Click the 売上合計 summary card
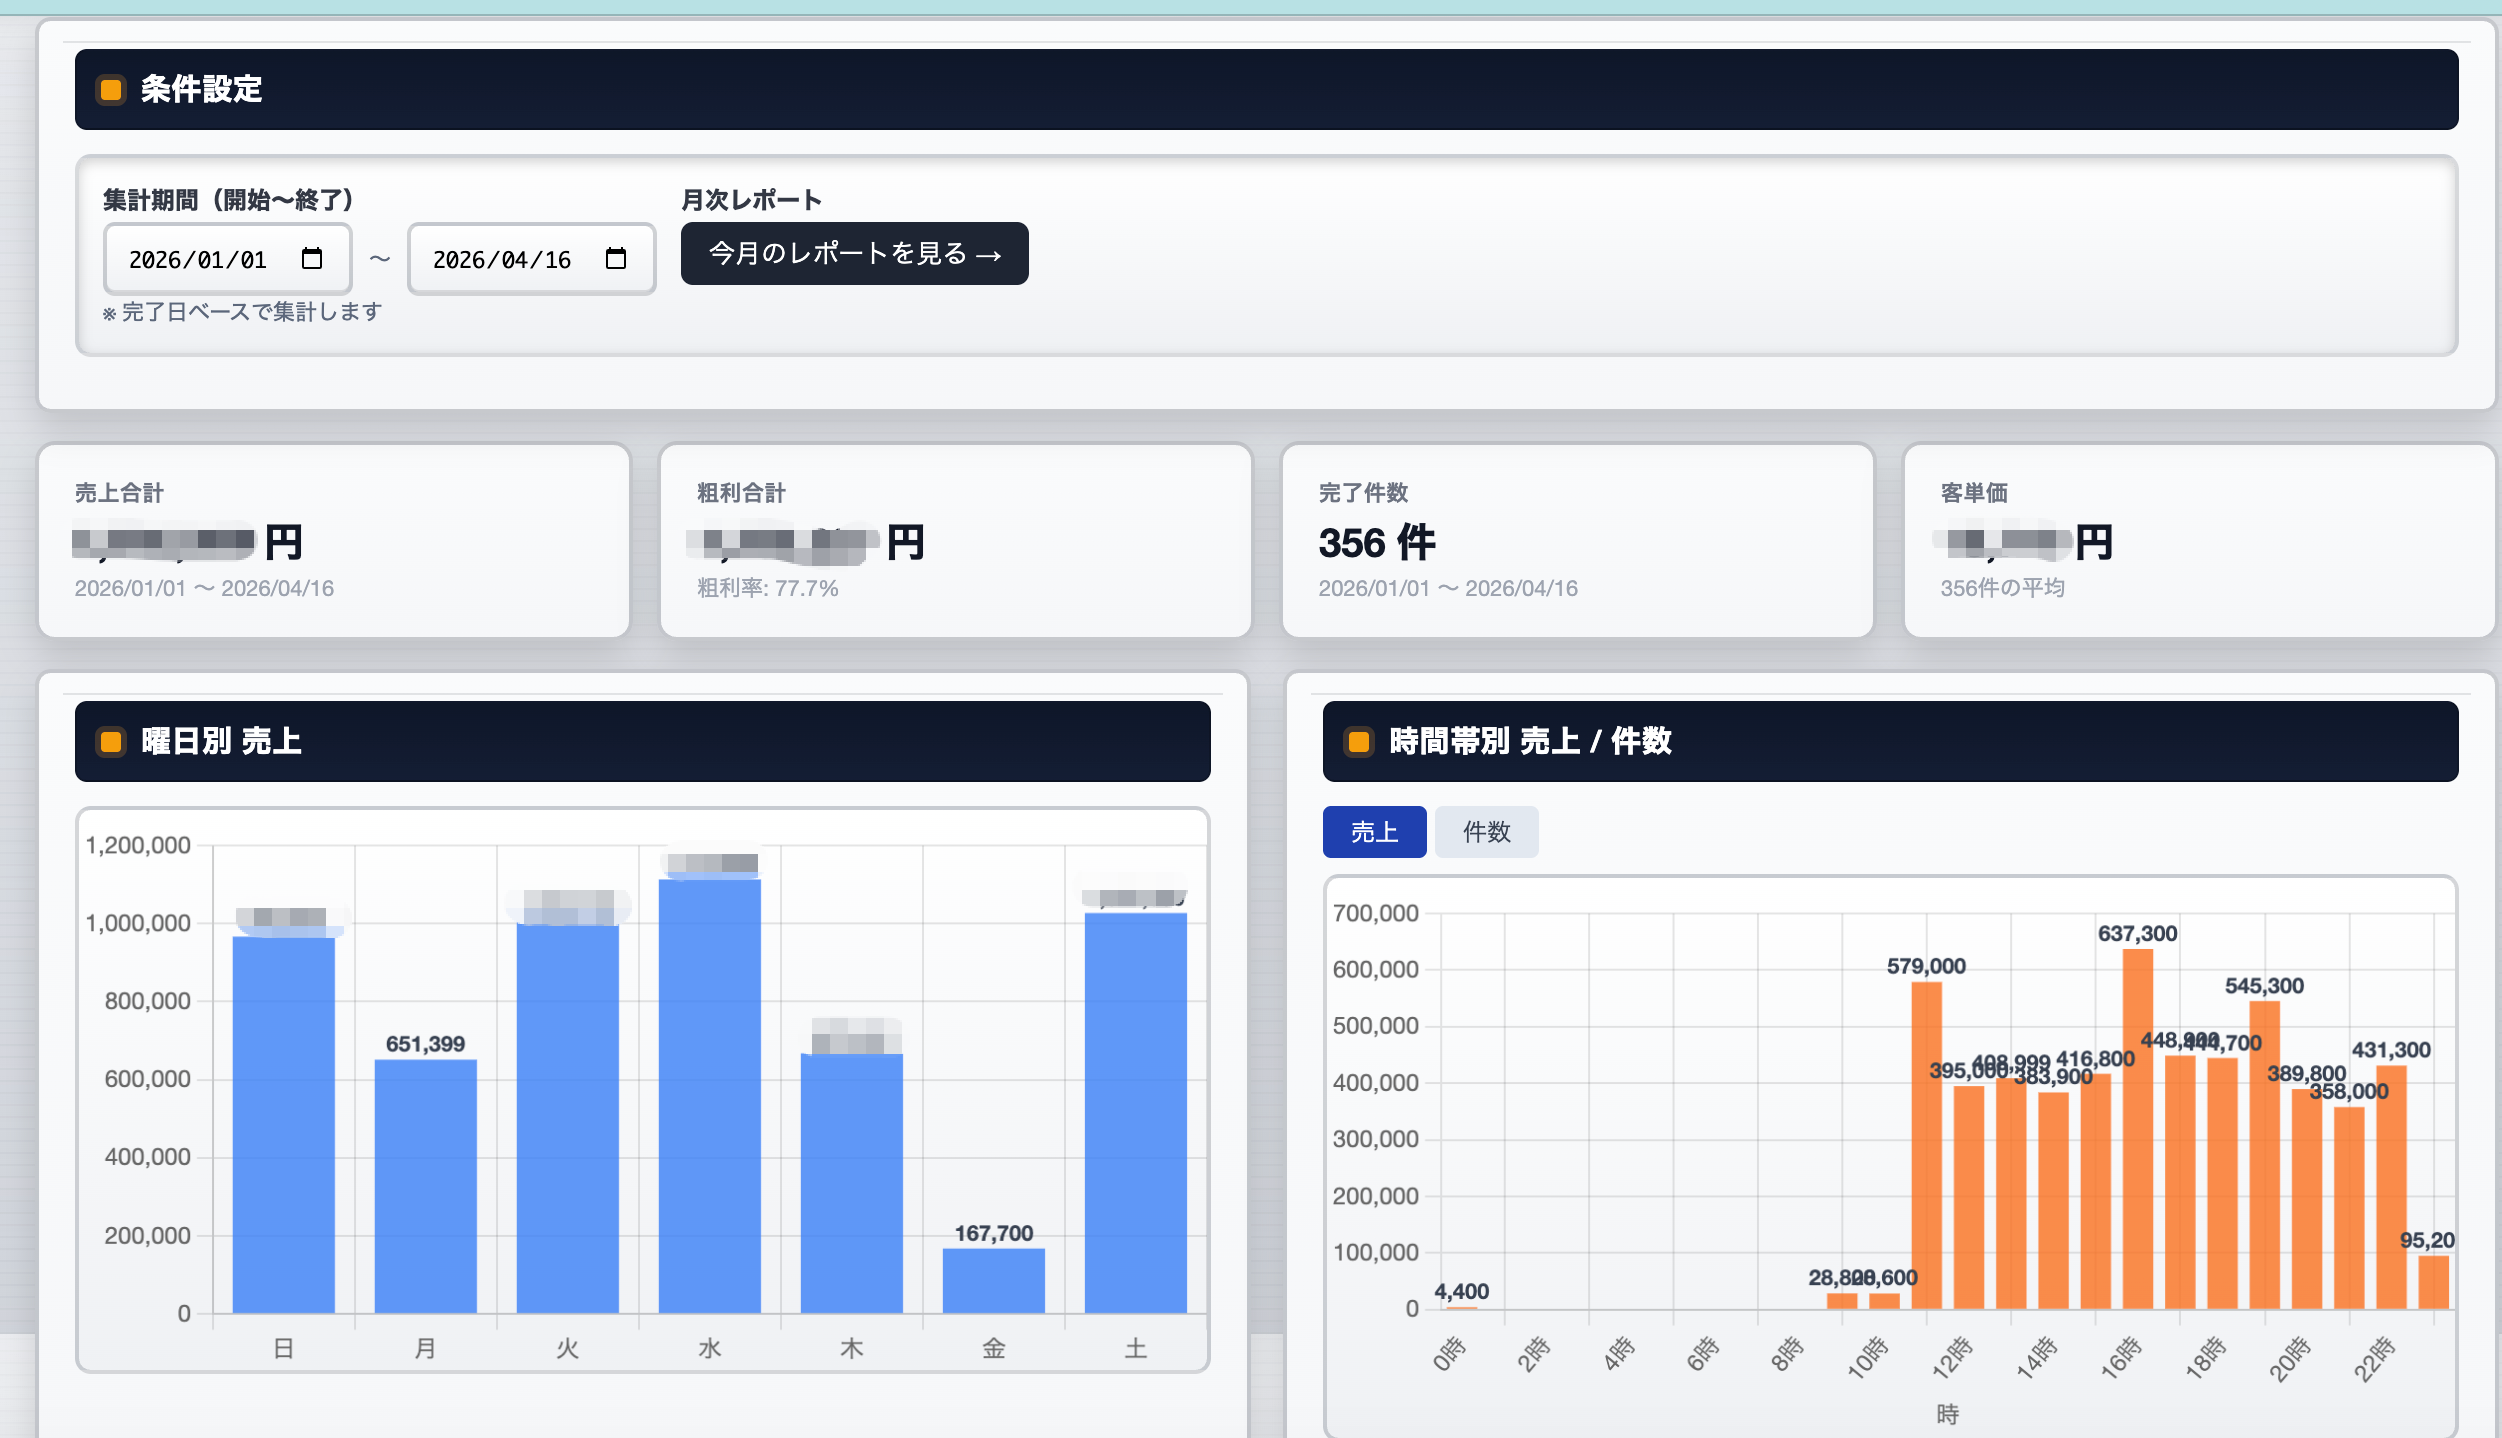 334,541
